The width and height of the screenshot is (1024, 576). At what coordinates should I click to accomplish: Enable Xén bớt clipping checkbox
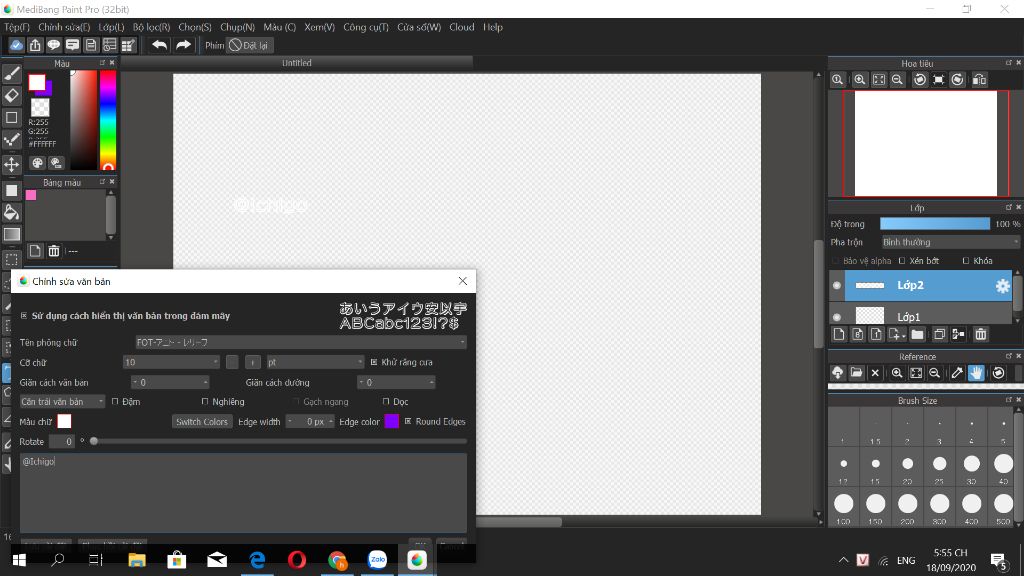point(902,261)
